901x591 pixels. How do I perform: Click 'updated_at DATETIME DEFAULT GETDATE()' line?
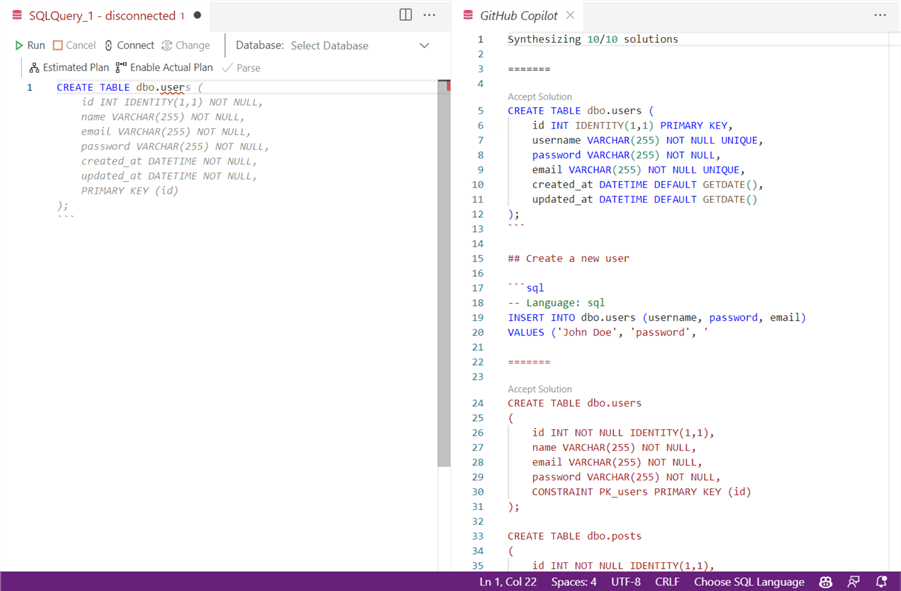coord(644,199)
